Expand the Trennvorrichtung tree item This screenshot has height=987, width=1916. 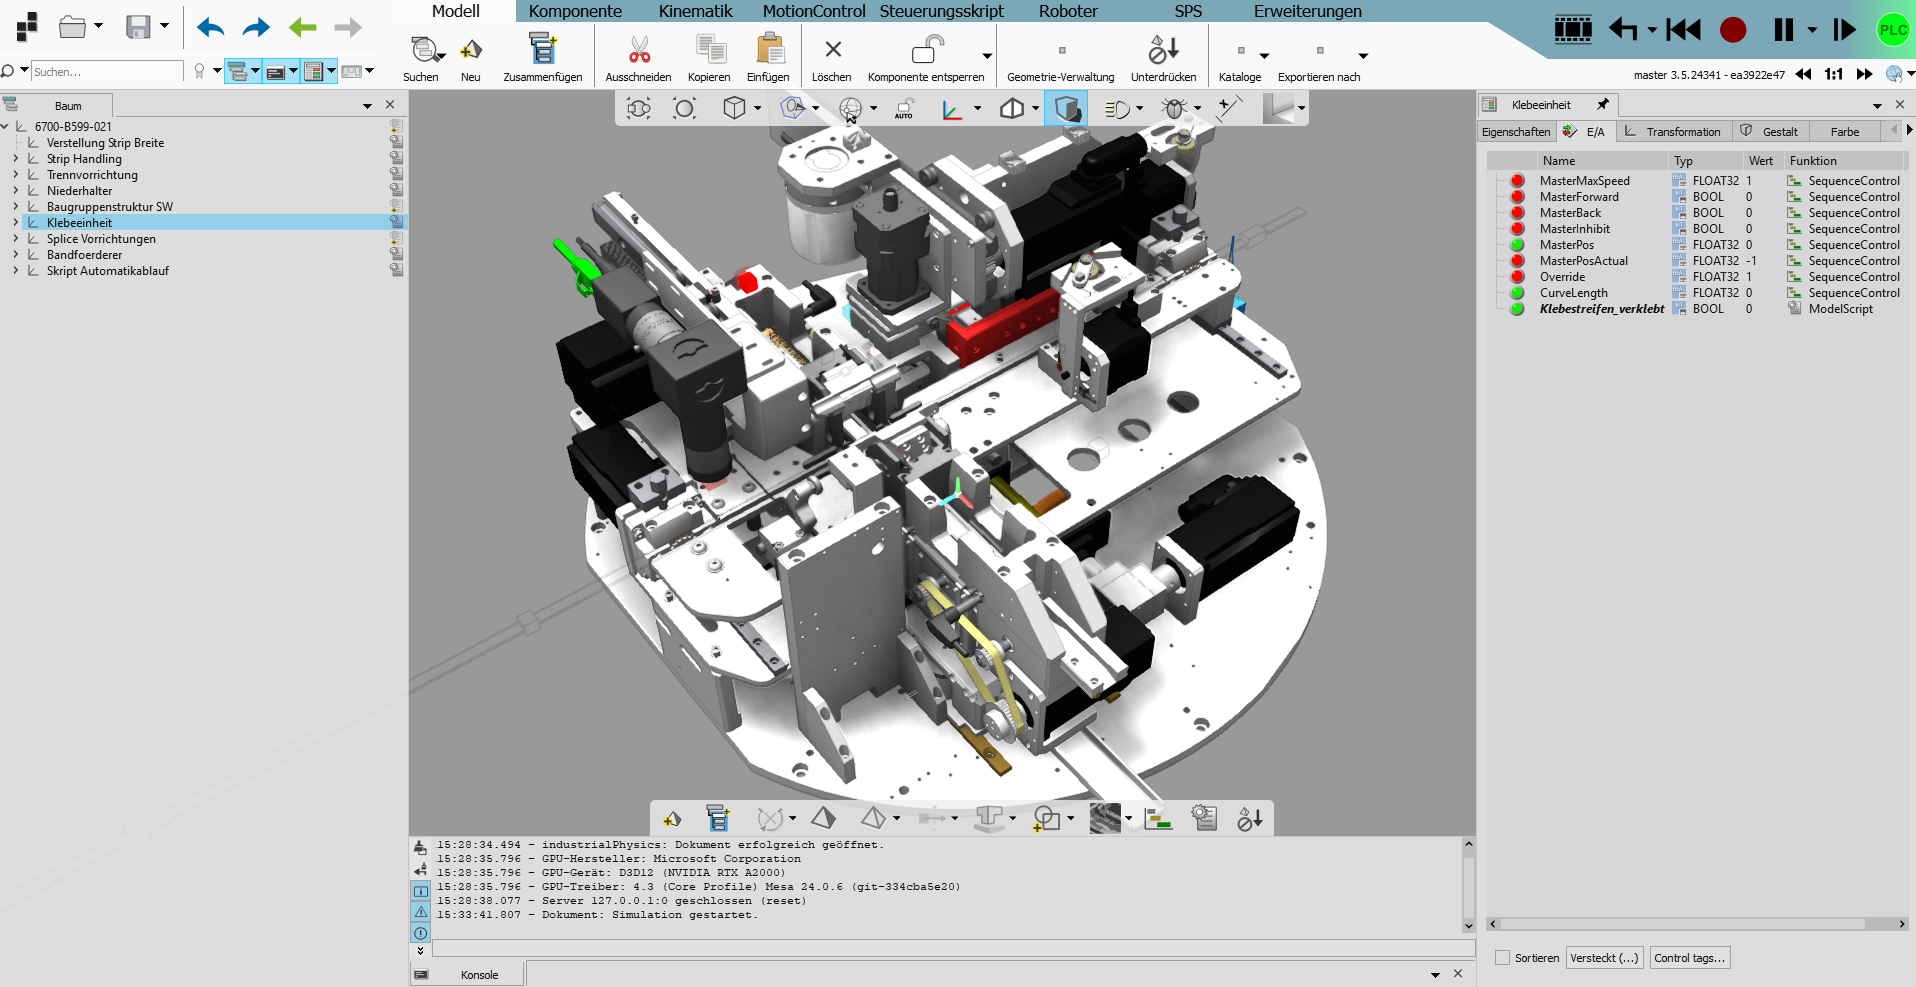click(x=16, y=174)
